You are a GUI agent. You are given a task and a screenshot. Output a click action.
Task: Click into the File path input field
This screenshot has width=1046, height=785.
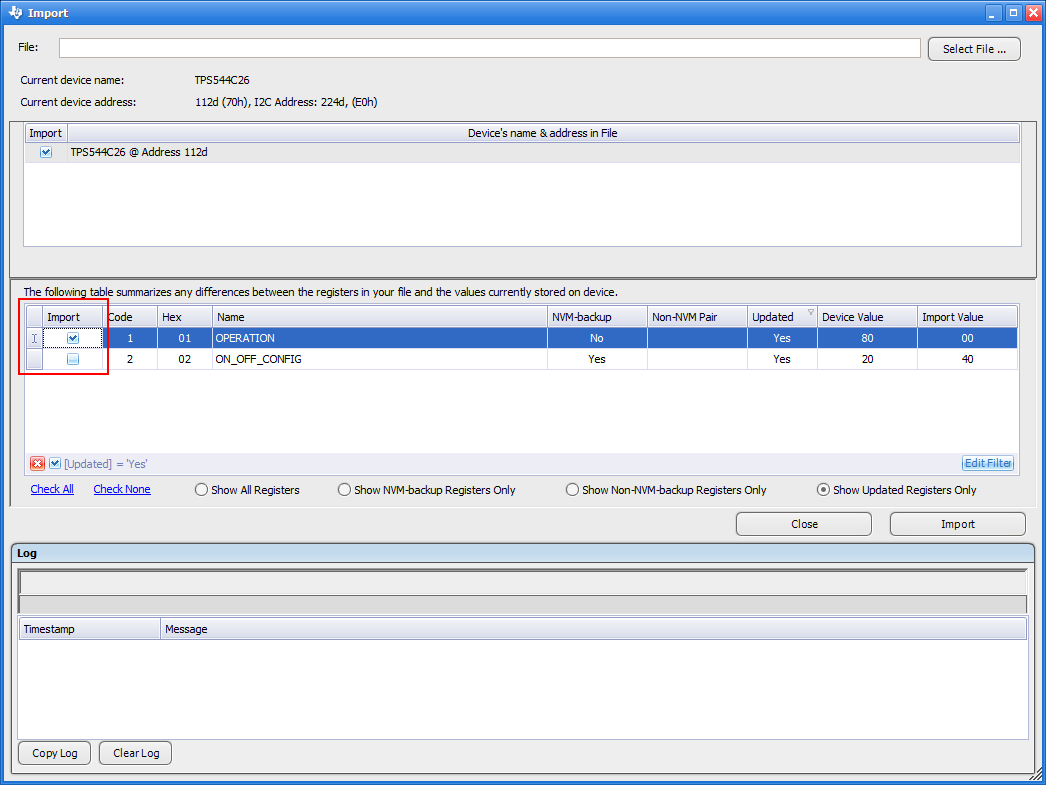[489, 48]
